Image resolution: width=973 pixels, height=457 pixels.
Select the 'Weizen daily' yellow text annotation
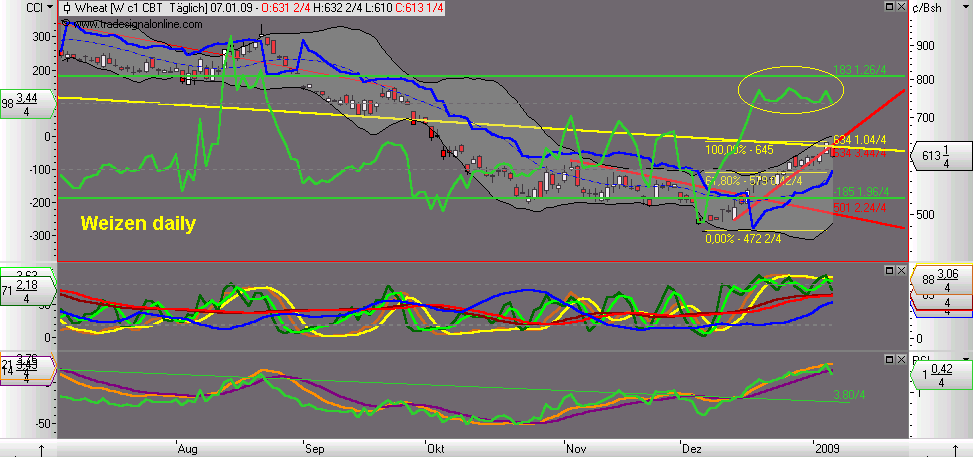click(138, 223)
